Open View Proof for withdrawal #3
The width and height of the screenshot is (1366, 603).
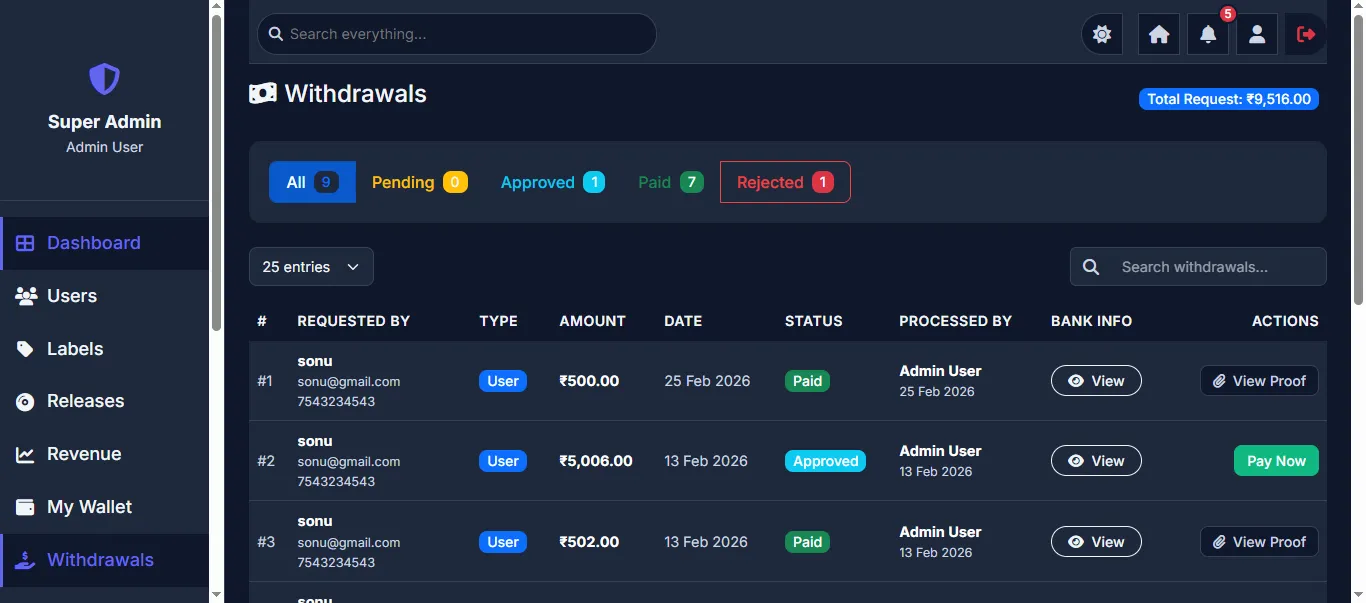[1259, 542]
